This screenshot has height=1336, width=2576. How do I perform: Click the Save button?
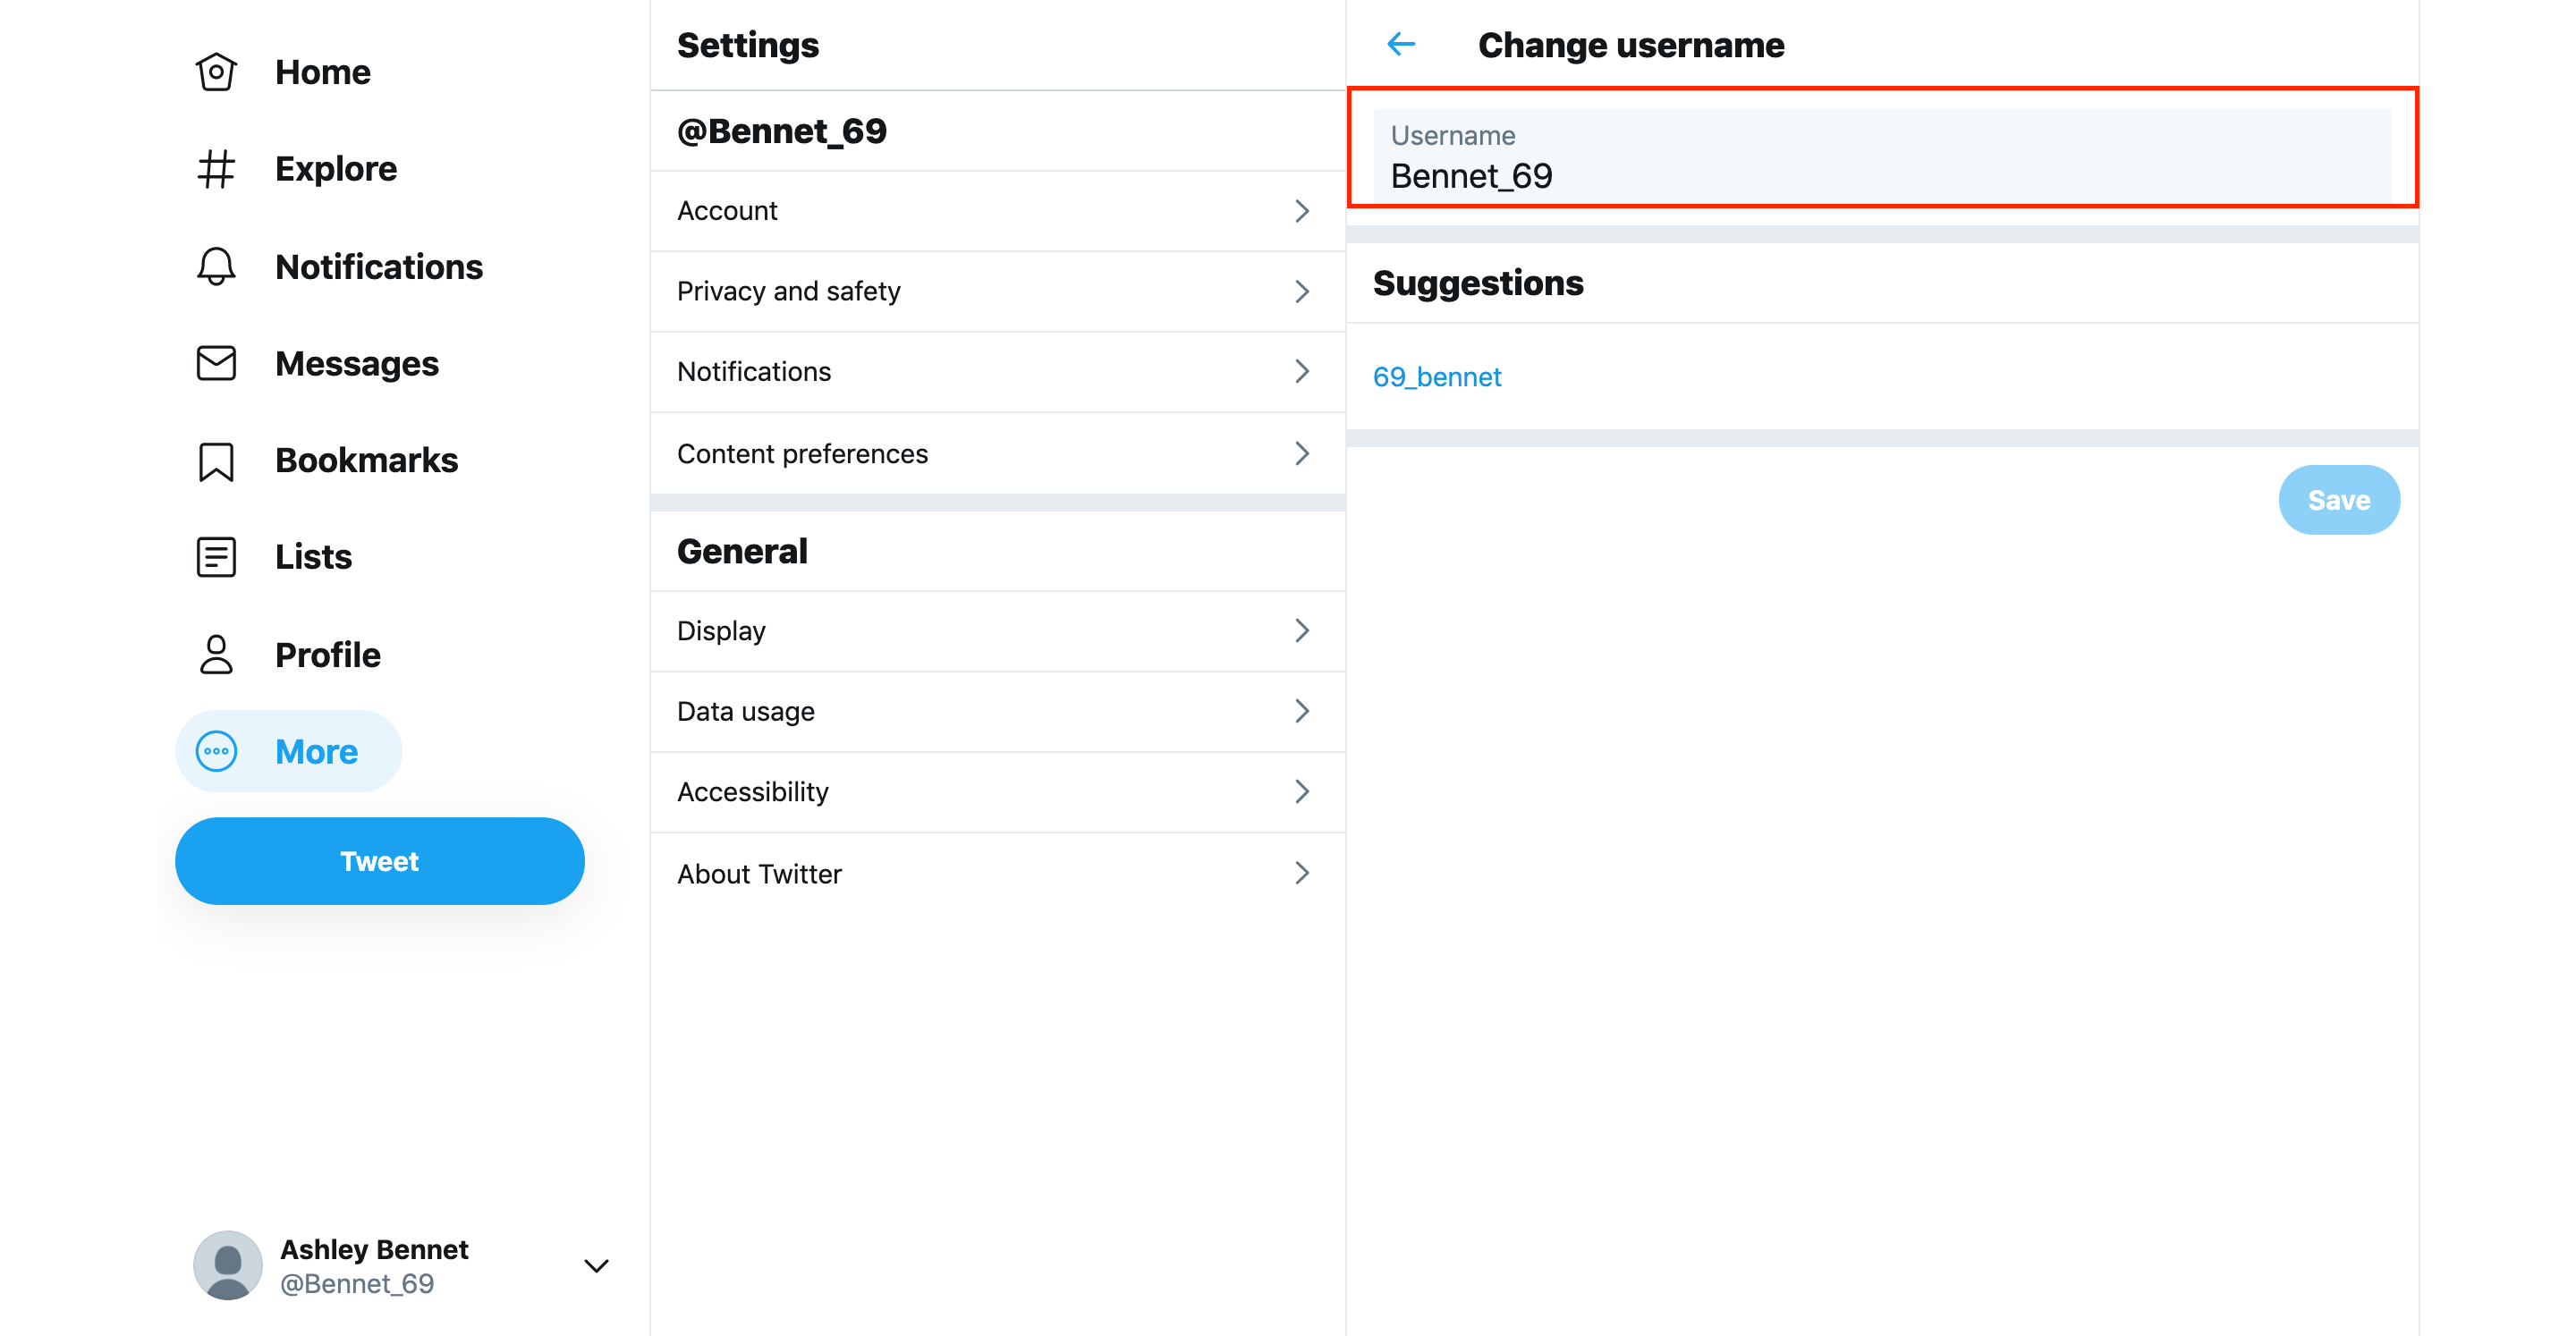(2338, 500)
